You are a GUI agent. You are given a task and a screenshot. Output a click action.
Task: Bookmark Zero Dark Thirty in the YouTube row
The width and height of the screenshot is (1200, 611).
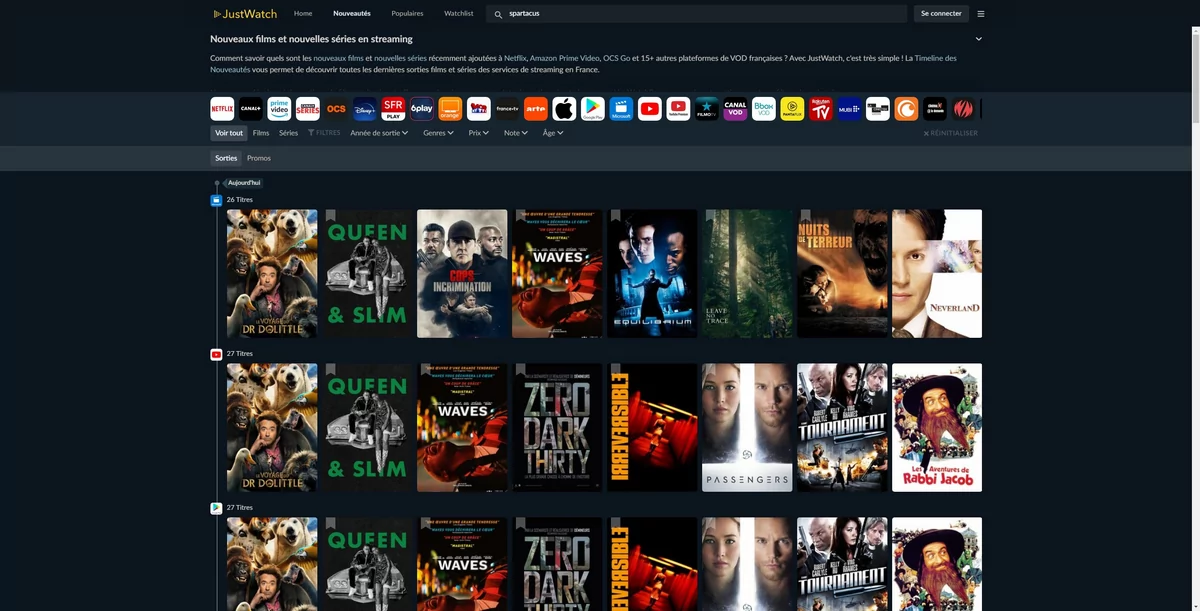(521, 370)
